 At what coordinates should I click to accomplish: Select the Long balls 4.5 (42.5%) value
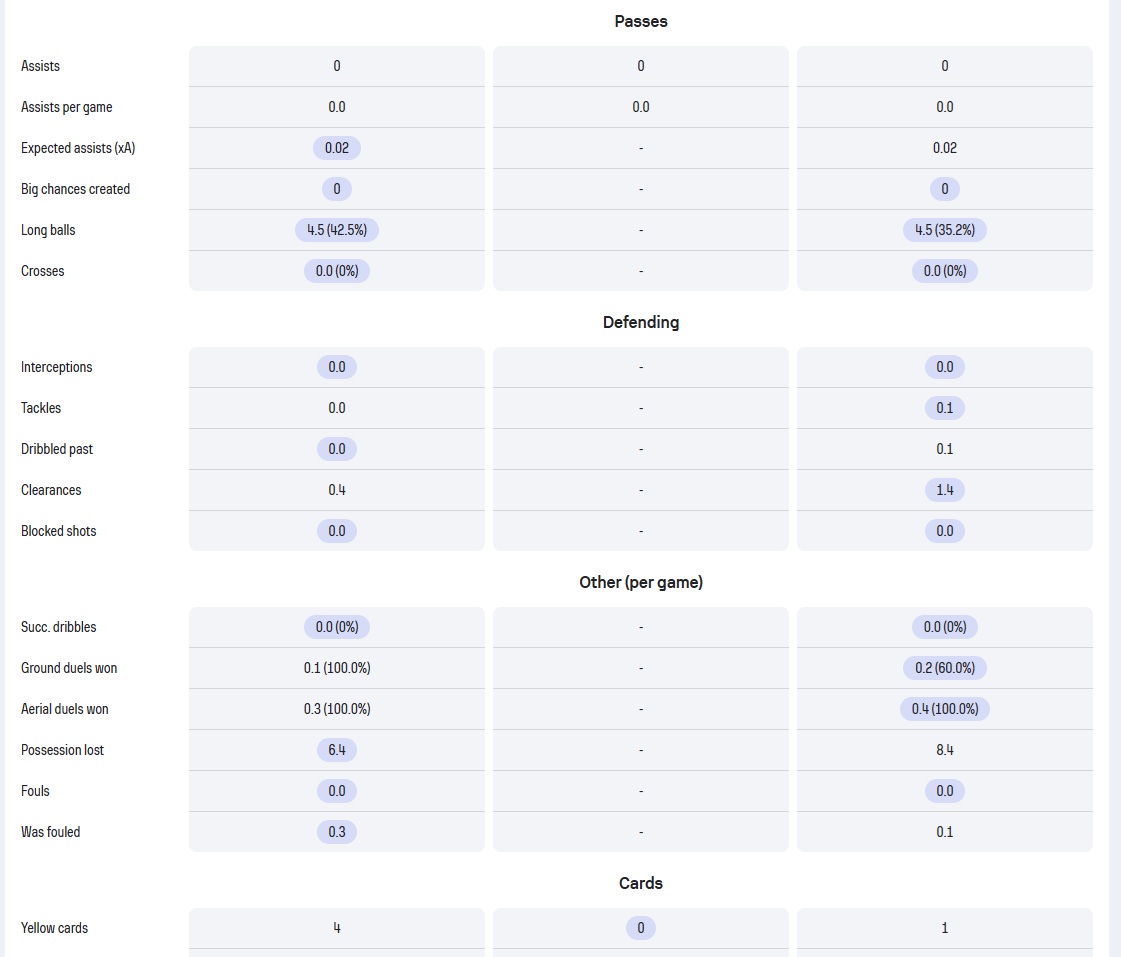[x=337, y=230]
